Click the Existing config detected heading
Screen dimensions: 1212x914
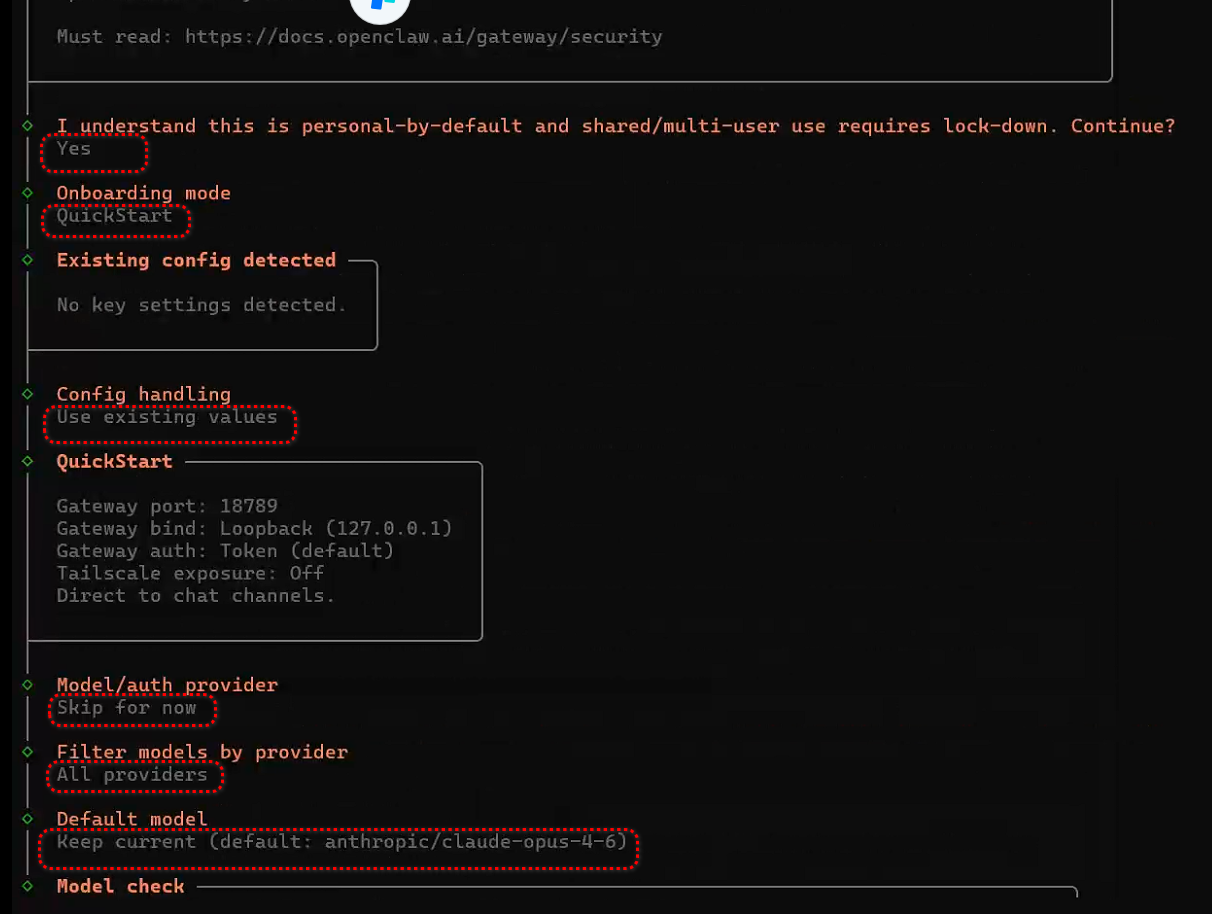(x=196, y=260)
